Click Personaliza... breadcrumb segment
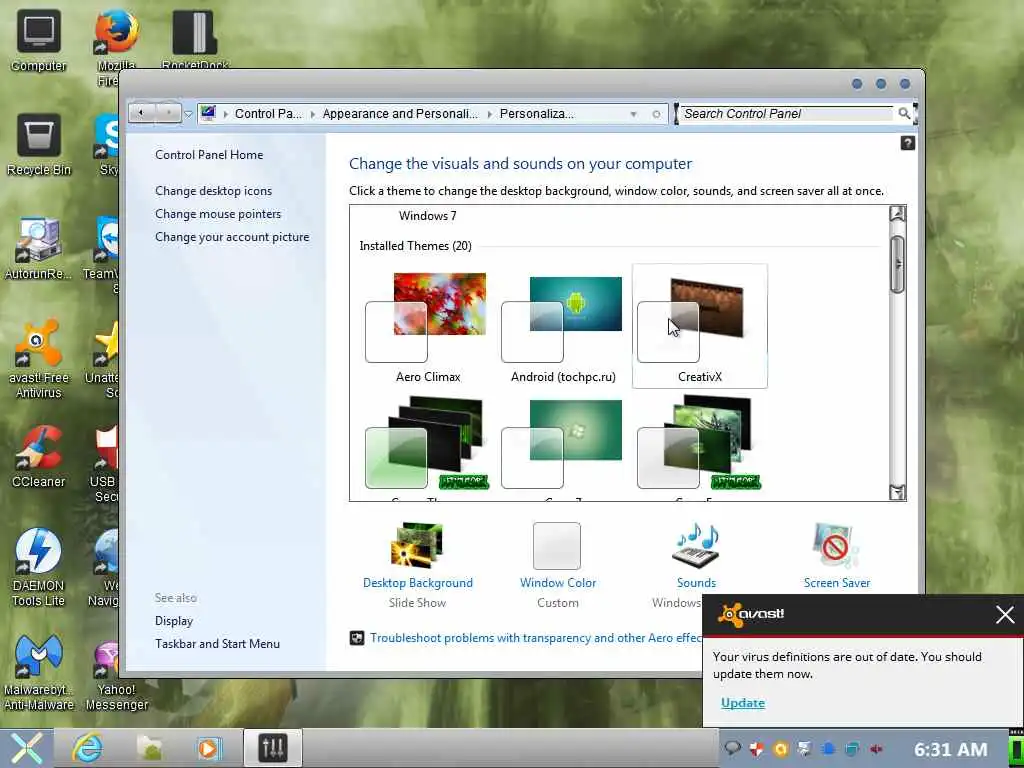This screenshot has width=1024, height=768. [x=537, y=114]
